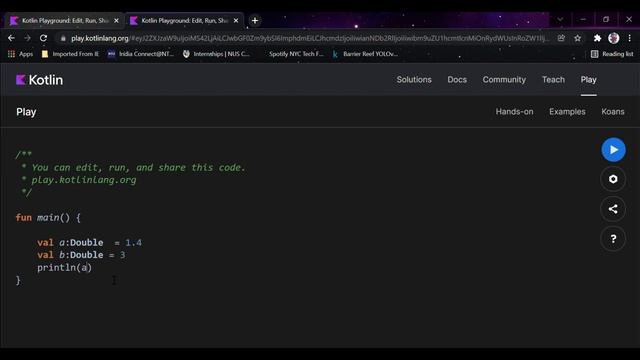The width and height of the screenshot is (640, 360).
Task: Click the browser forward arrow
Action: [x=27, y=38]
